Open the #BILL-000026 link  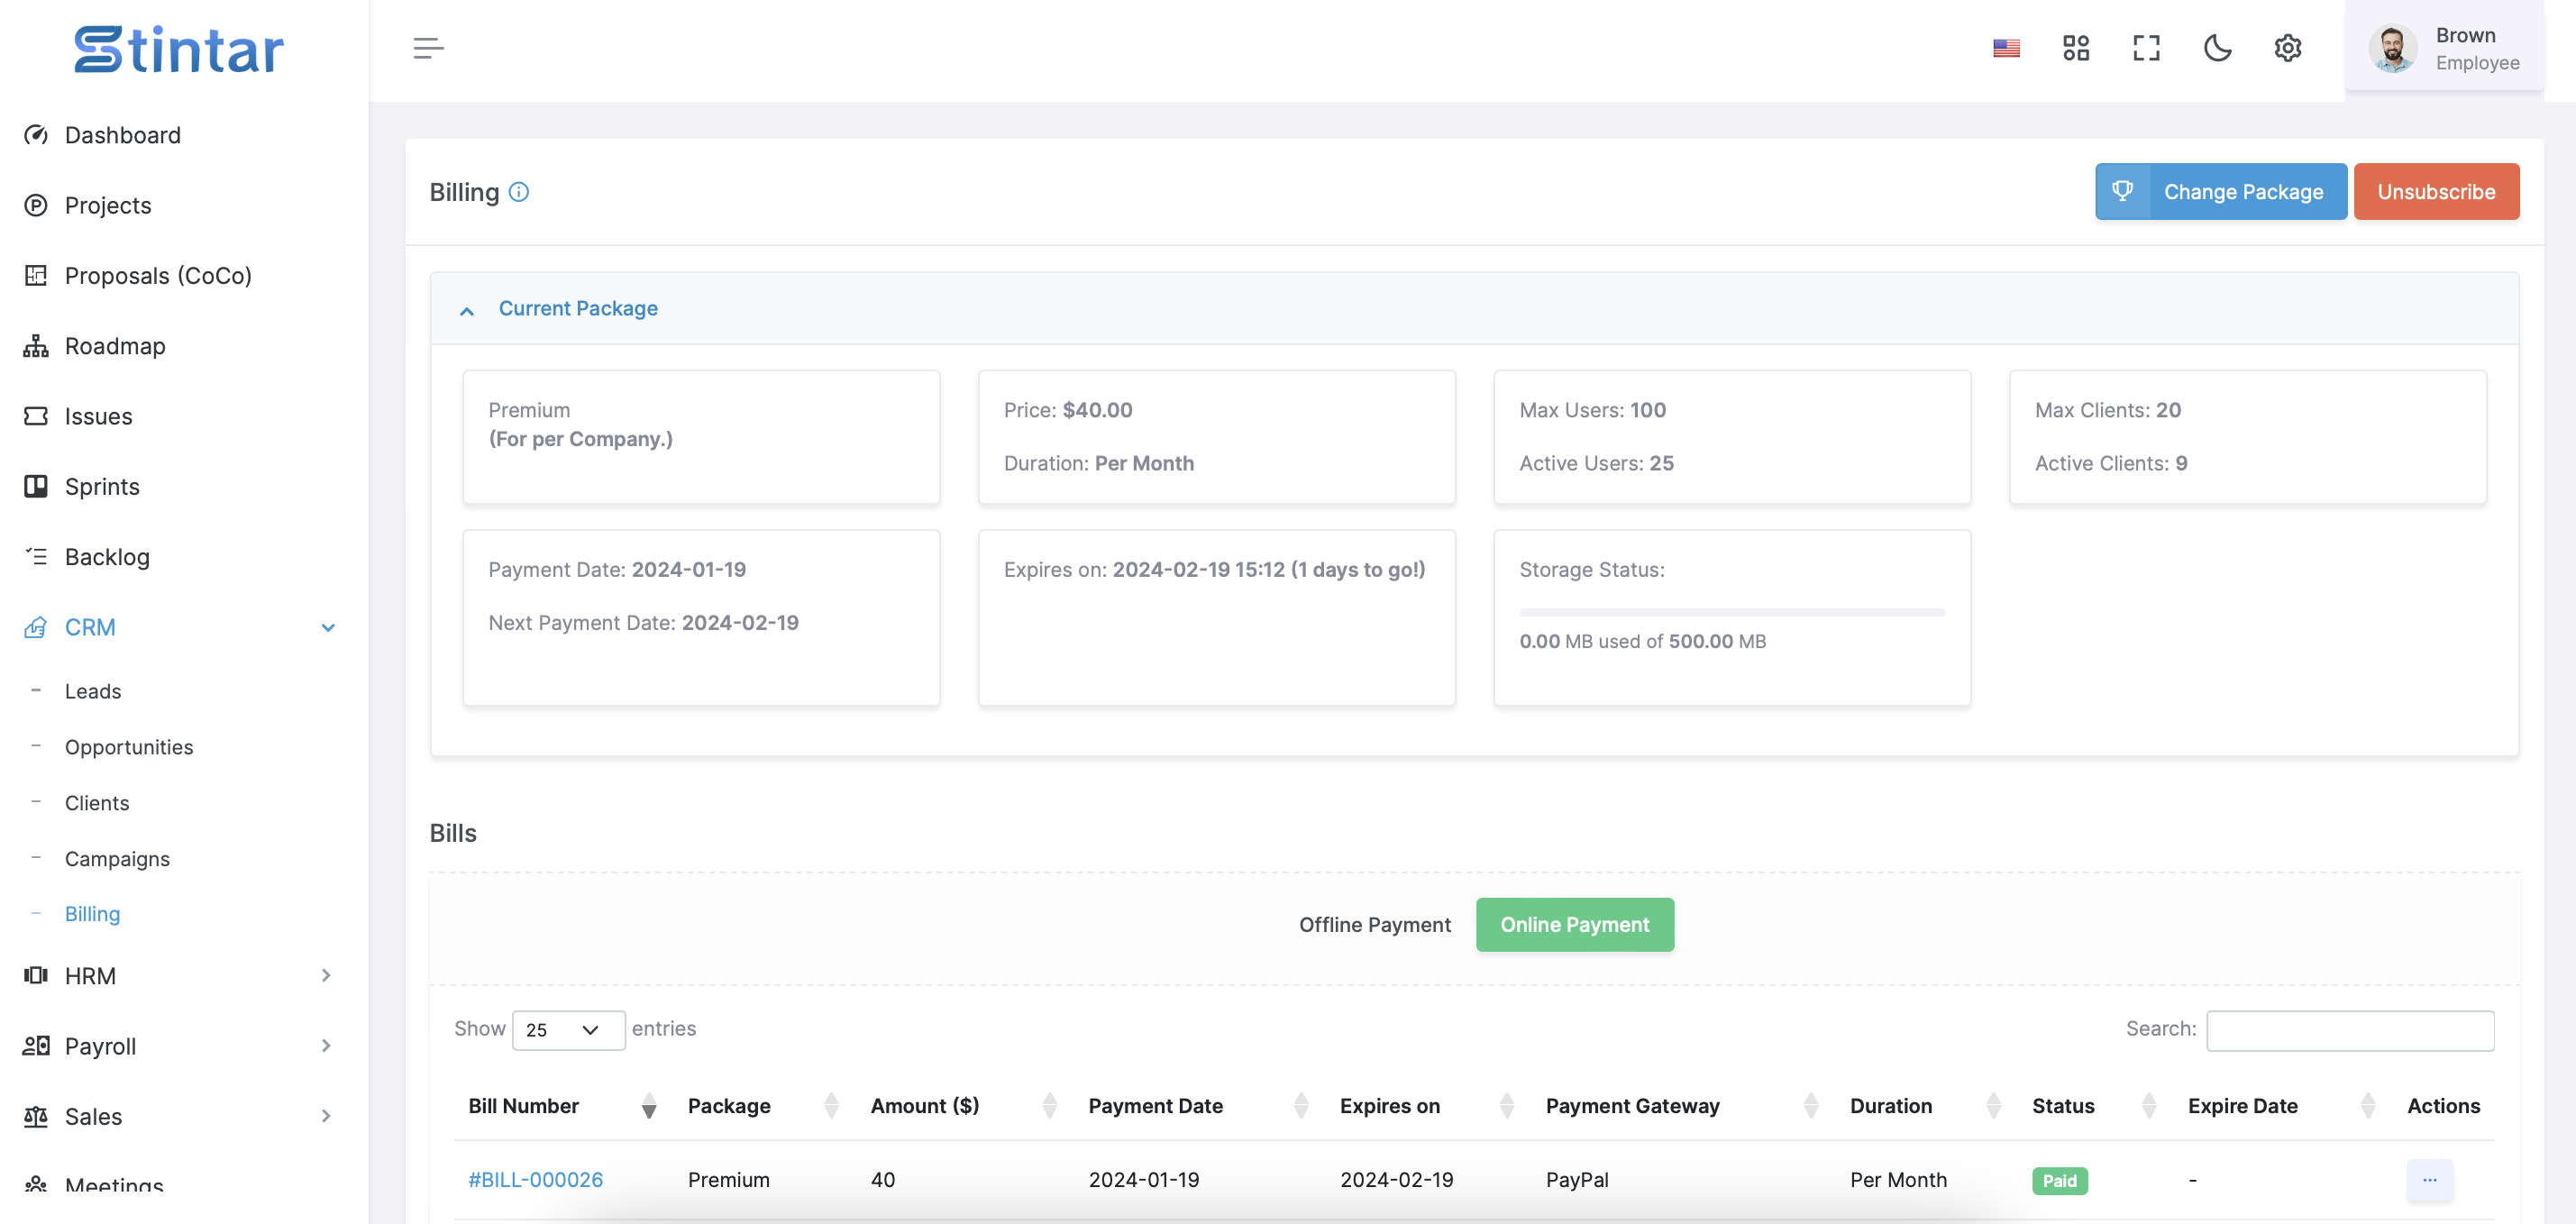click(x=535, y=1180)
